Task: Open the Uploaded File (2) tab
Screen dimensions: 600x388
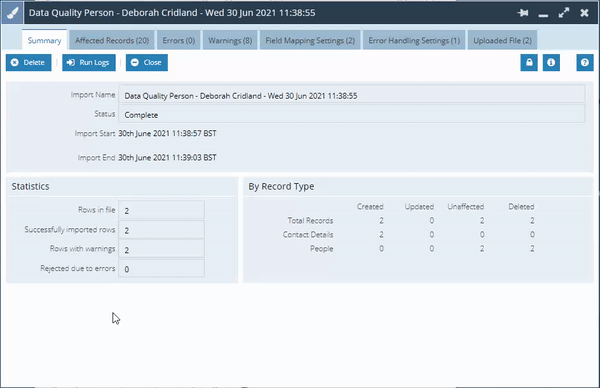Action: coord(502,40)
